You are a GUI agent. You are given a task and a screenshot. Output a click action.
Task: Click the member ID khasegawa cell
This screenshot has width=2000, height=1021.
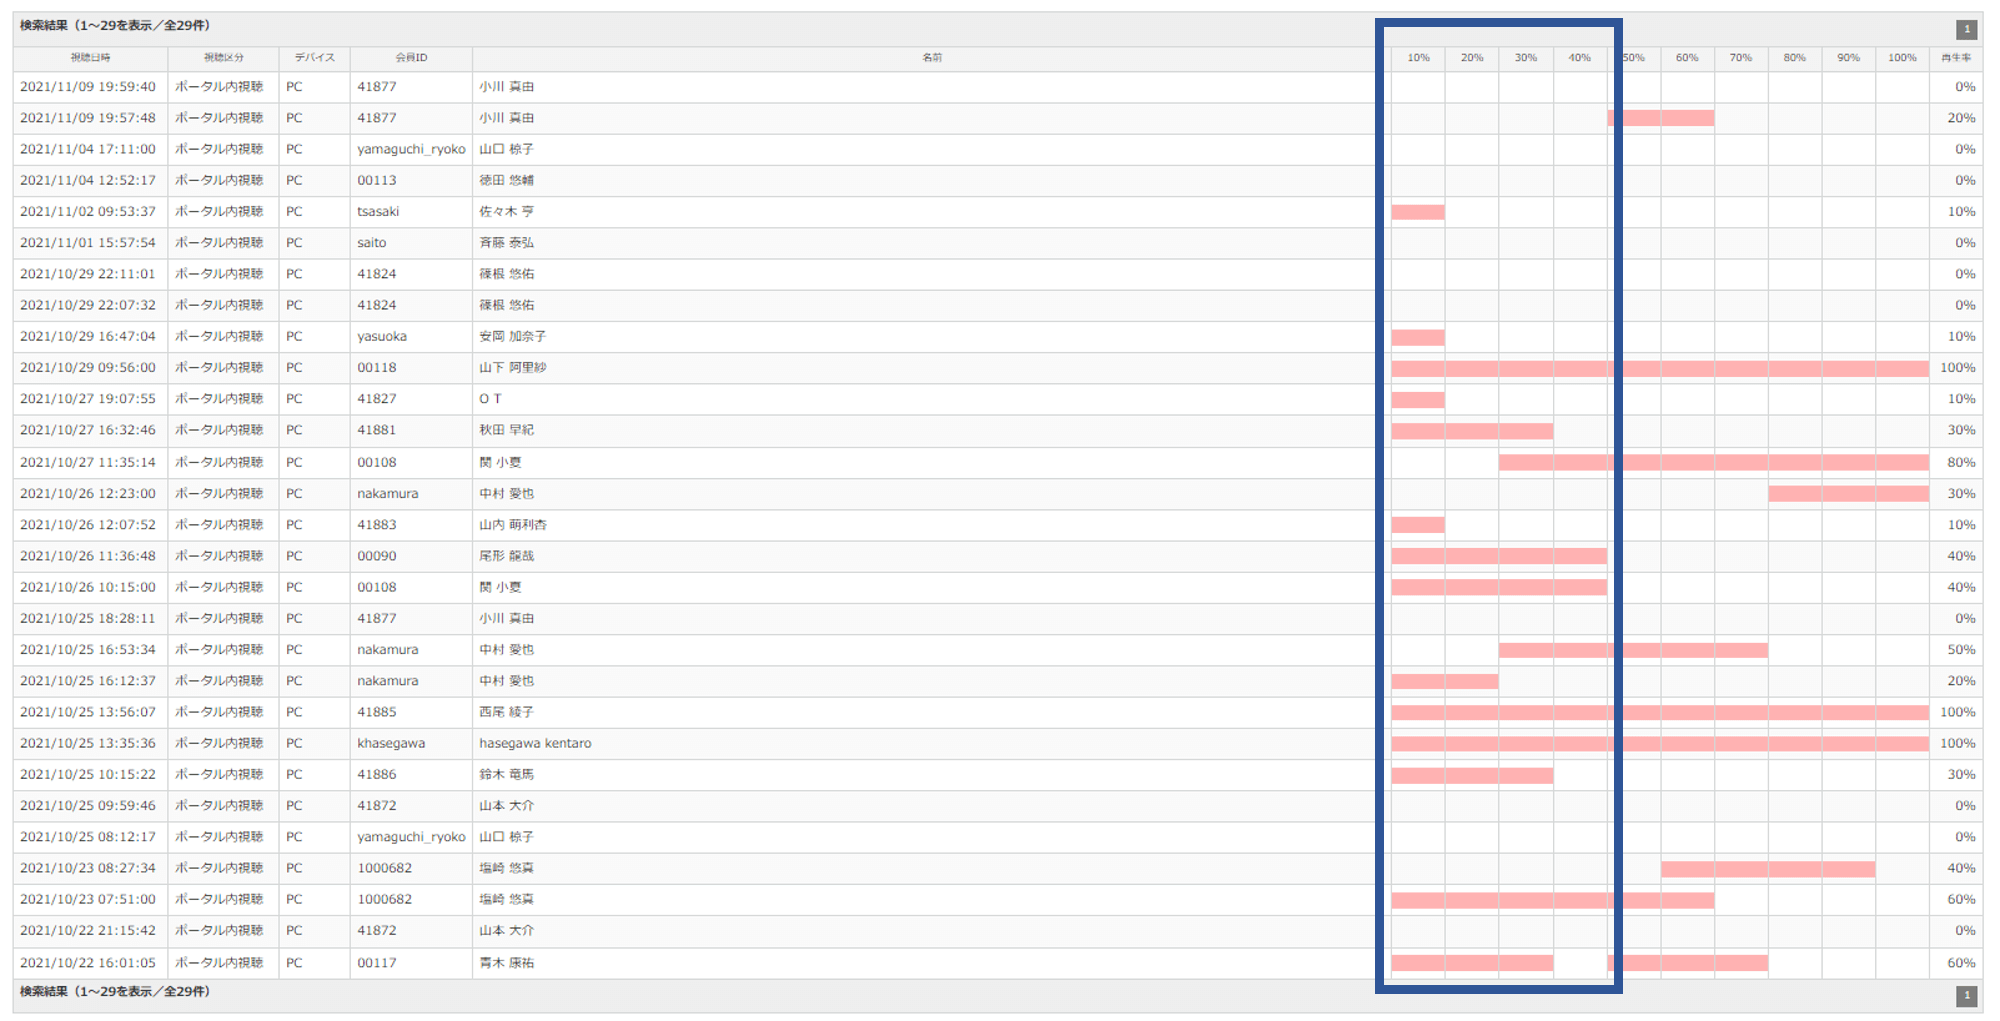point(391,743)
